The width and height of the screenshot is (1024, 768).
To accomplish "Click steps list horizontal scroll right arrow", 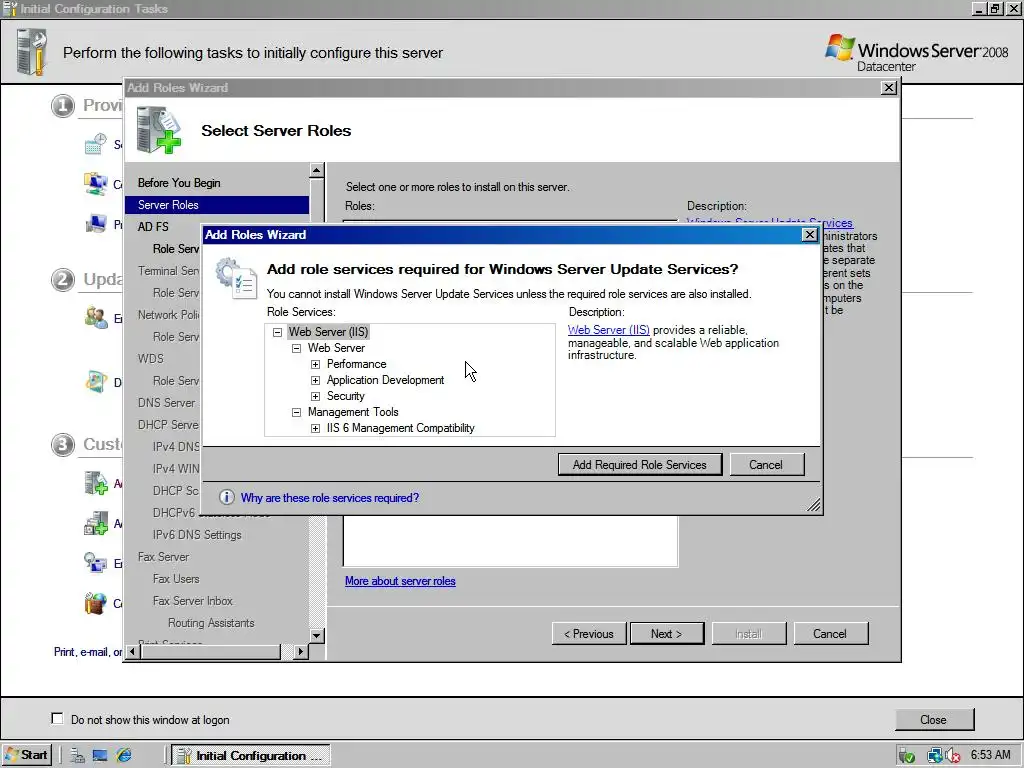I will tap(300, 651).
